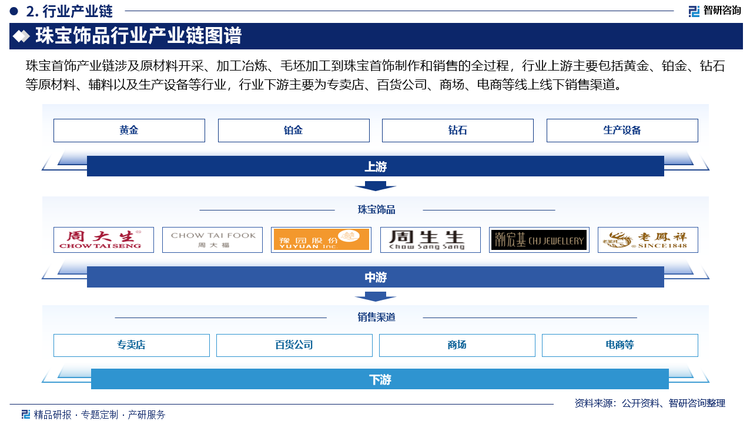This screenshot has width=750, height=421.
Task: Click the 下游 banner
Action: tap(380, 379)
